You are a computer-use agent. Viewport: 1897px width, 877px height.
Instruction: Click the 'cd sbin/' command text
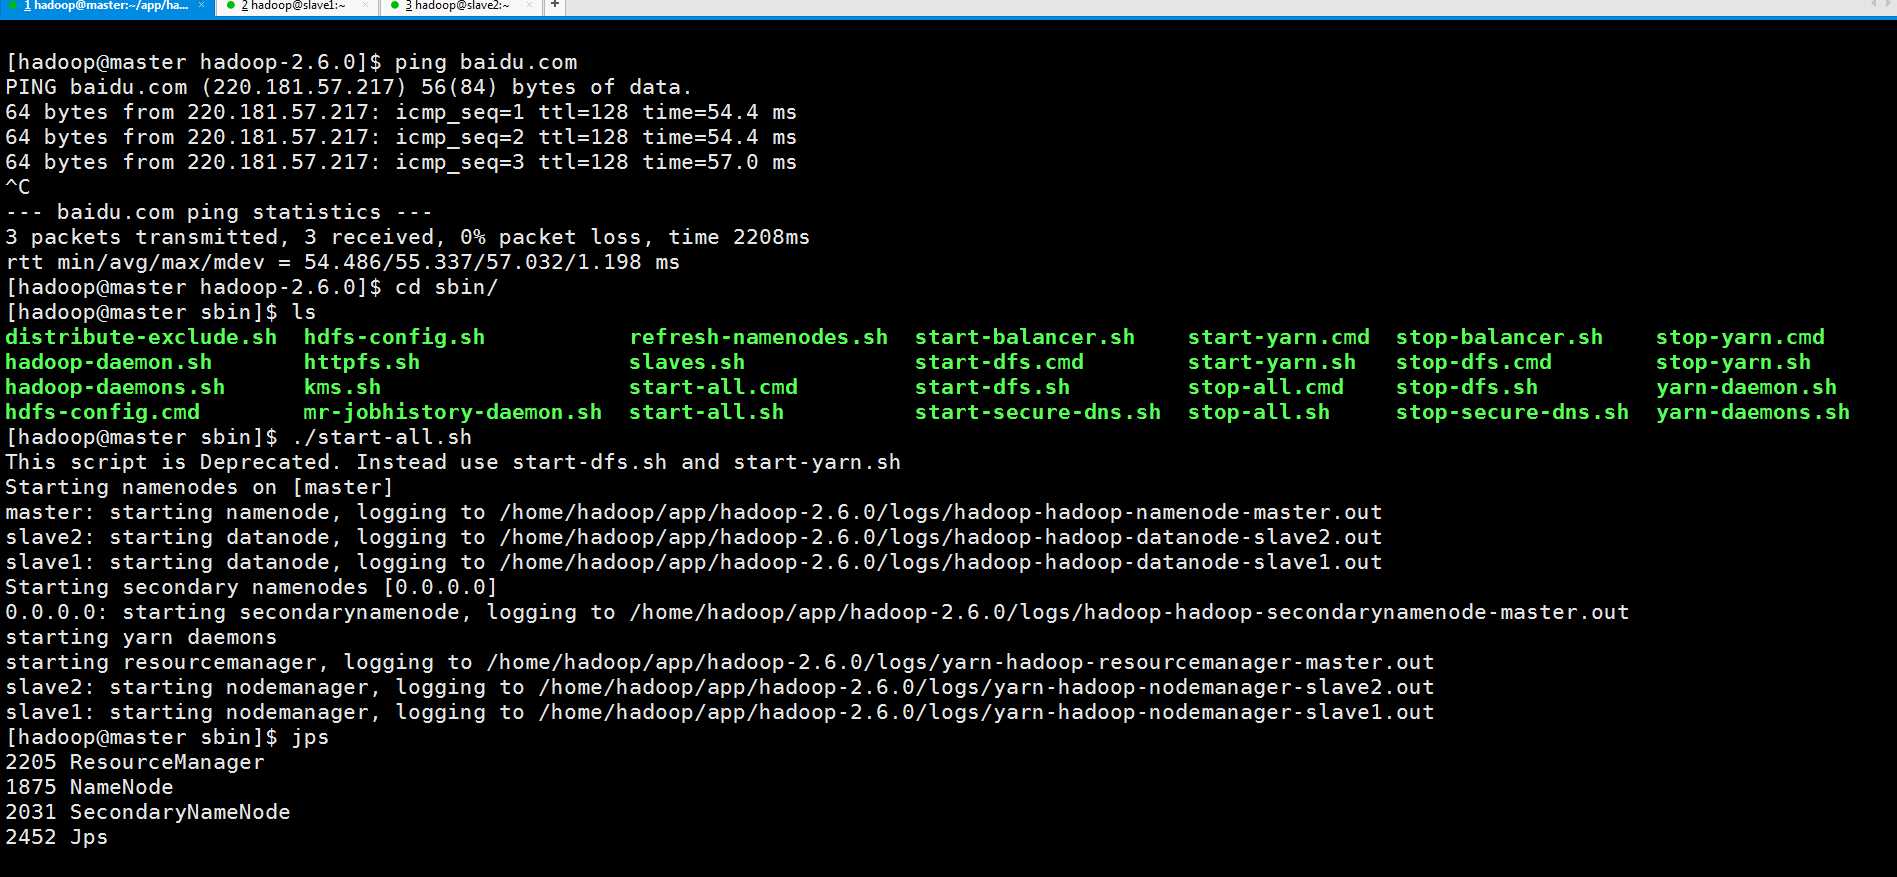coord(446,287)
